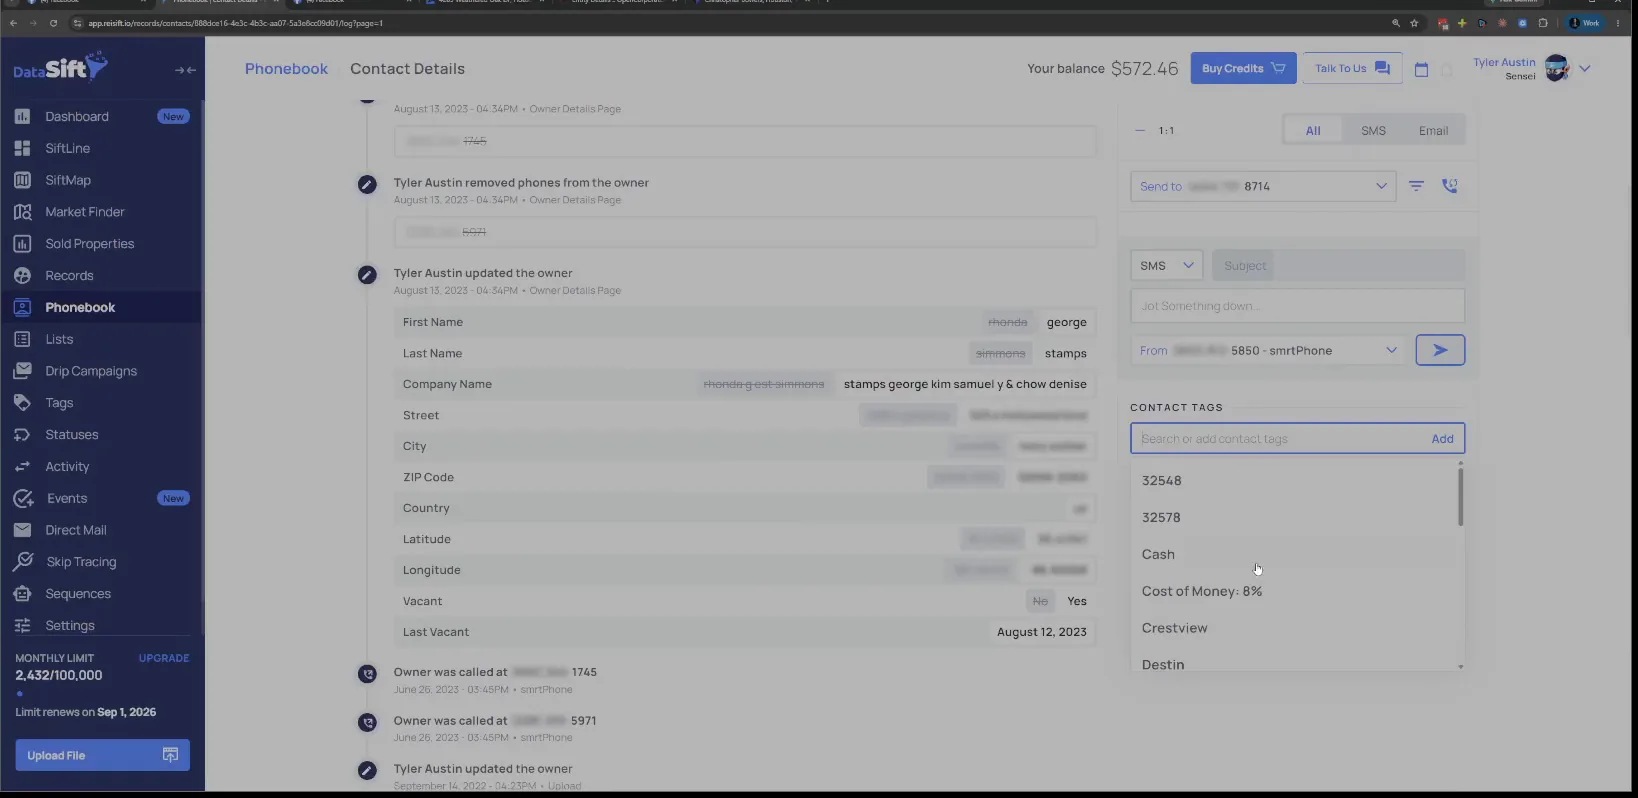Select Lists in the sidebar menu
1638x798 pixels.
click(x=59, y=339)
